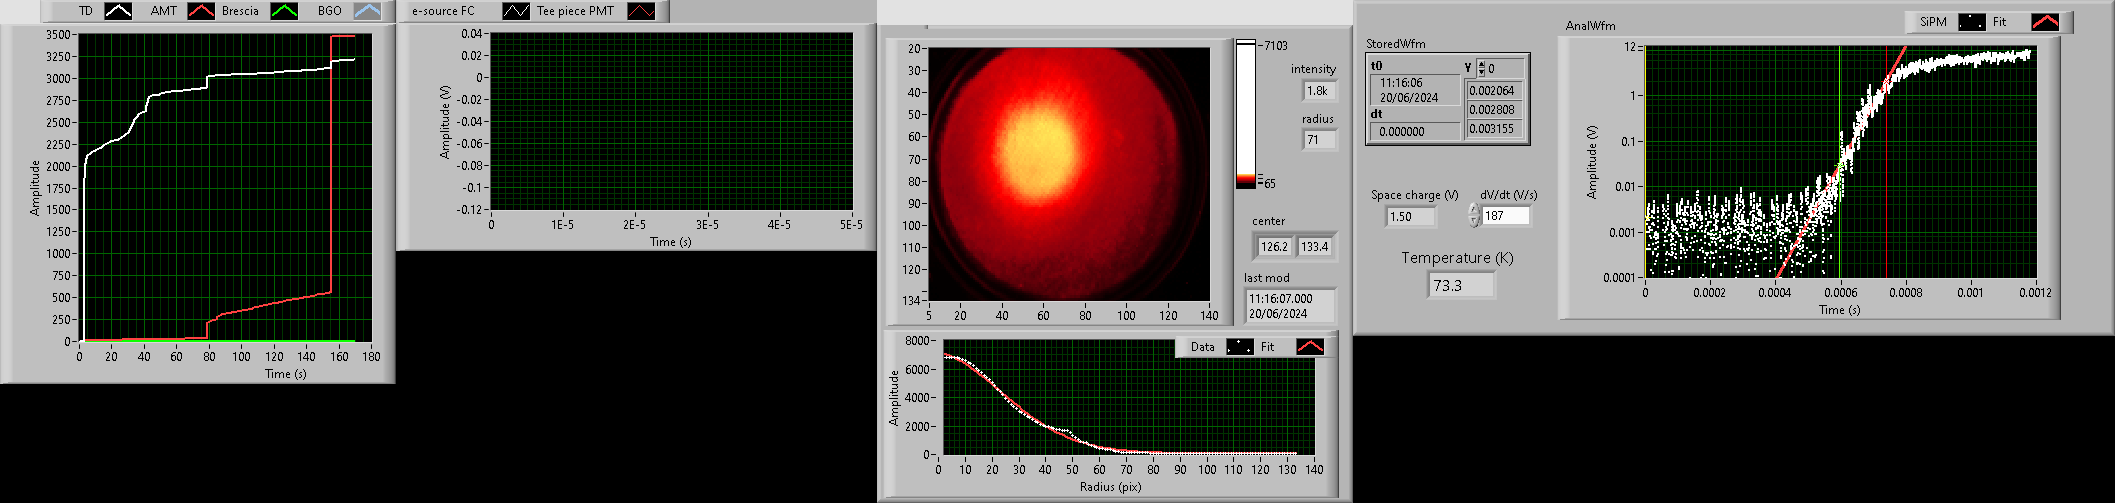The width and height of the screenshot is (2115, 503).
Task: Click the Fit legend icon above AnalWfm graph
Action: tap(2044, 22)
